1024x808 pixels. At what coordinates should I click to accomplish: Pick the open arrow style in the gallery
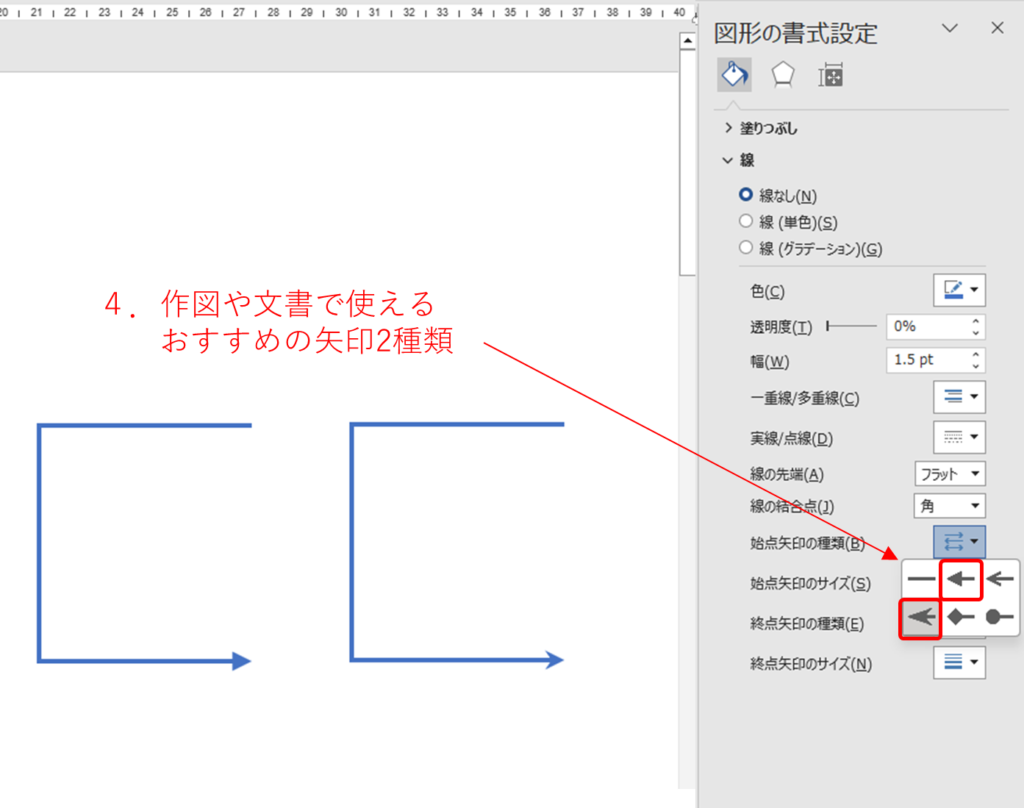[x=999, y=578]
